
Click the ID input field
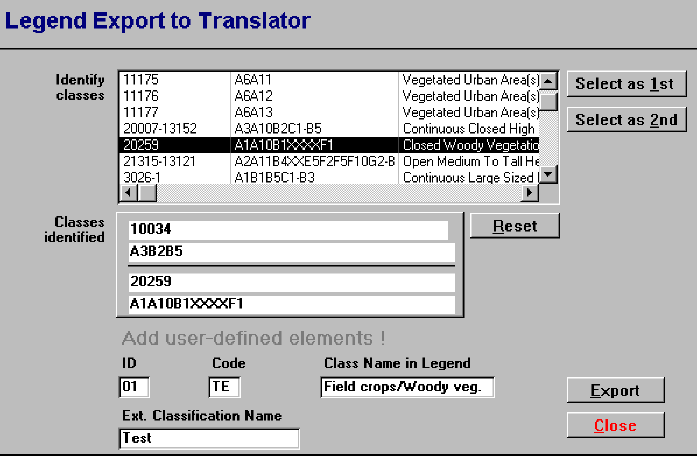click(x=134, y=387)
